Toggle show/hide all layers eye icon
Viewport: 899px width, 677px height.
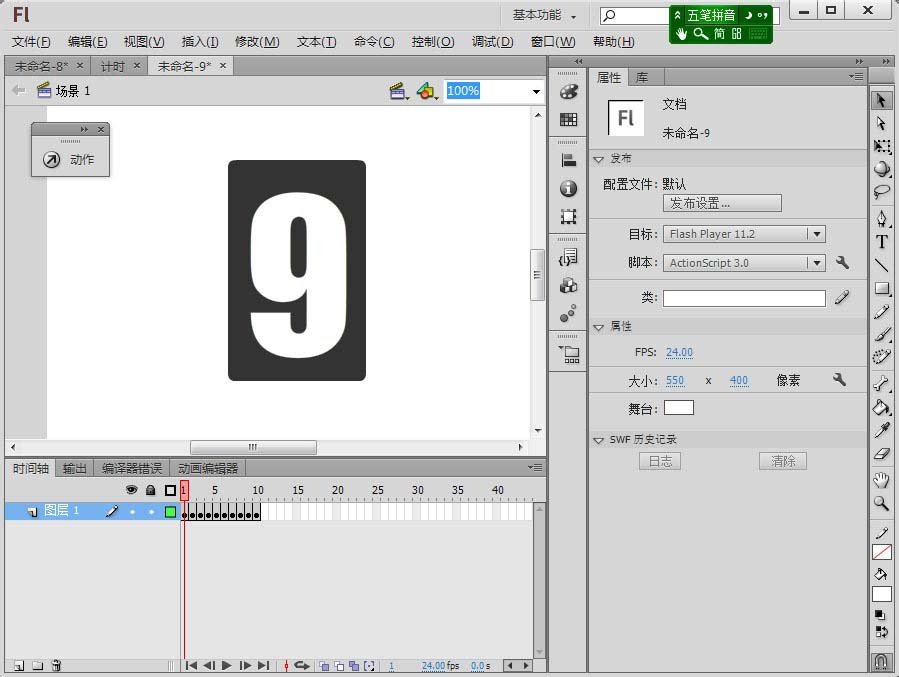click(131, 490)
